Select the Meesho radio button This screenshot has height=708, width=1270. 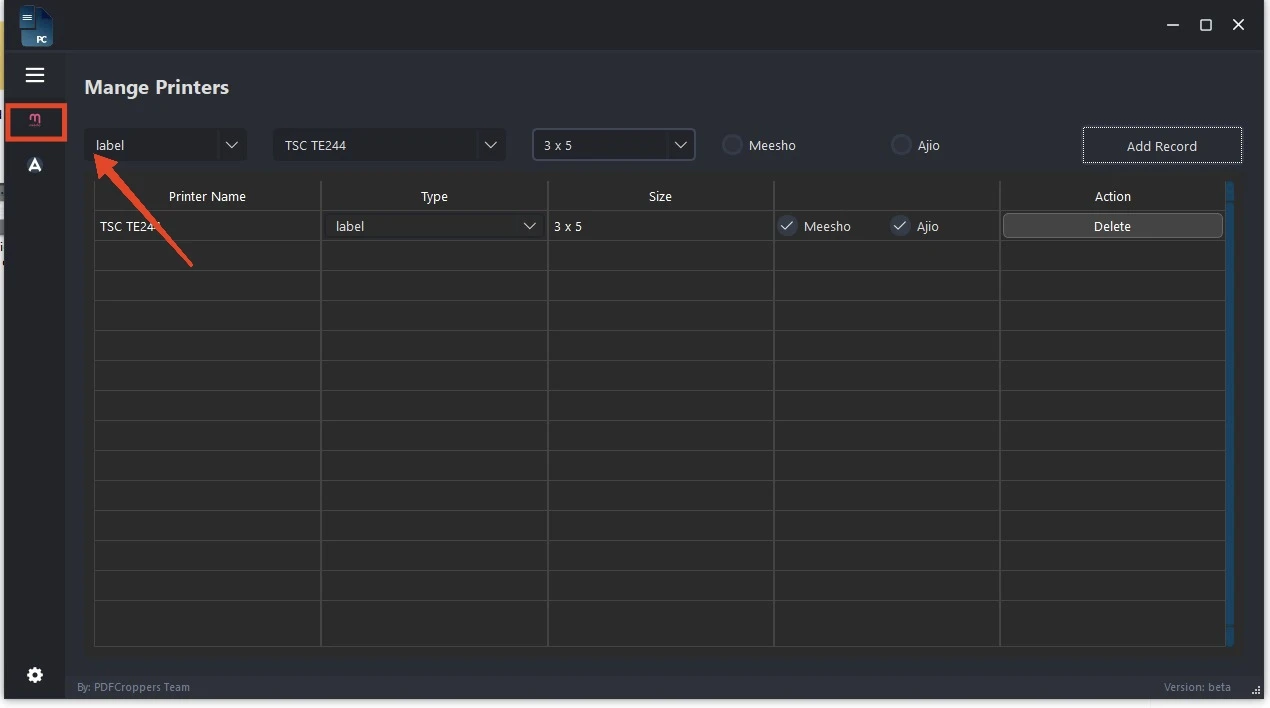point(733,145)
